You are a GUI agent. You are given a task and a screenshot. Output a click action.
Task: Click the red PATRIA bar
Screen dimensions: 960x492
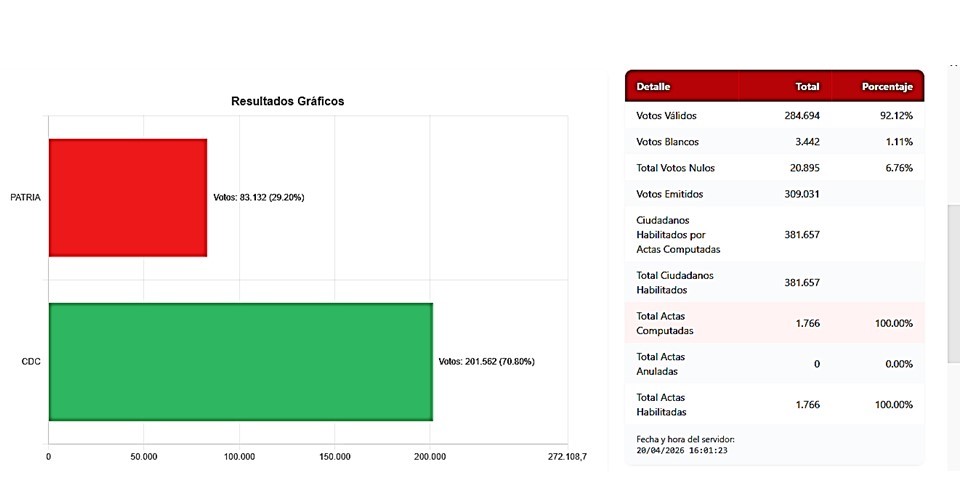pyautogui.click(x=127, y=197)
